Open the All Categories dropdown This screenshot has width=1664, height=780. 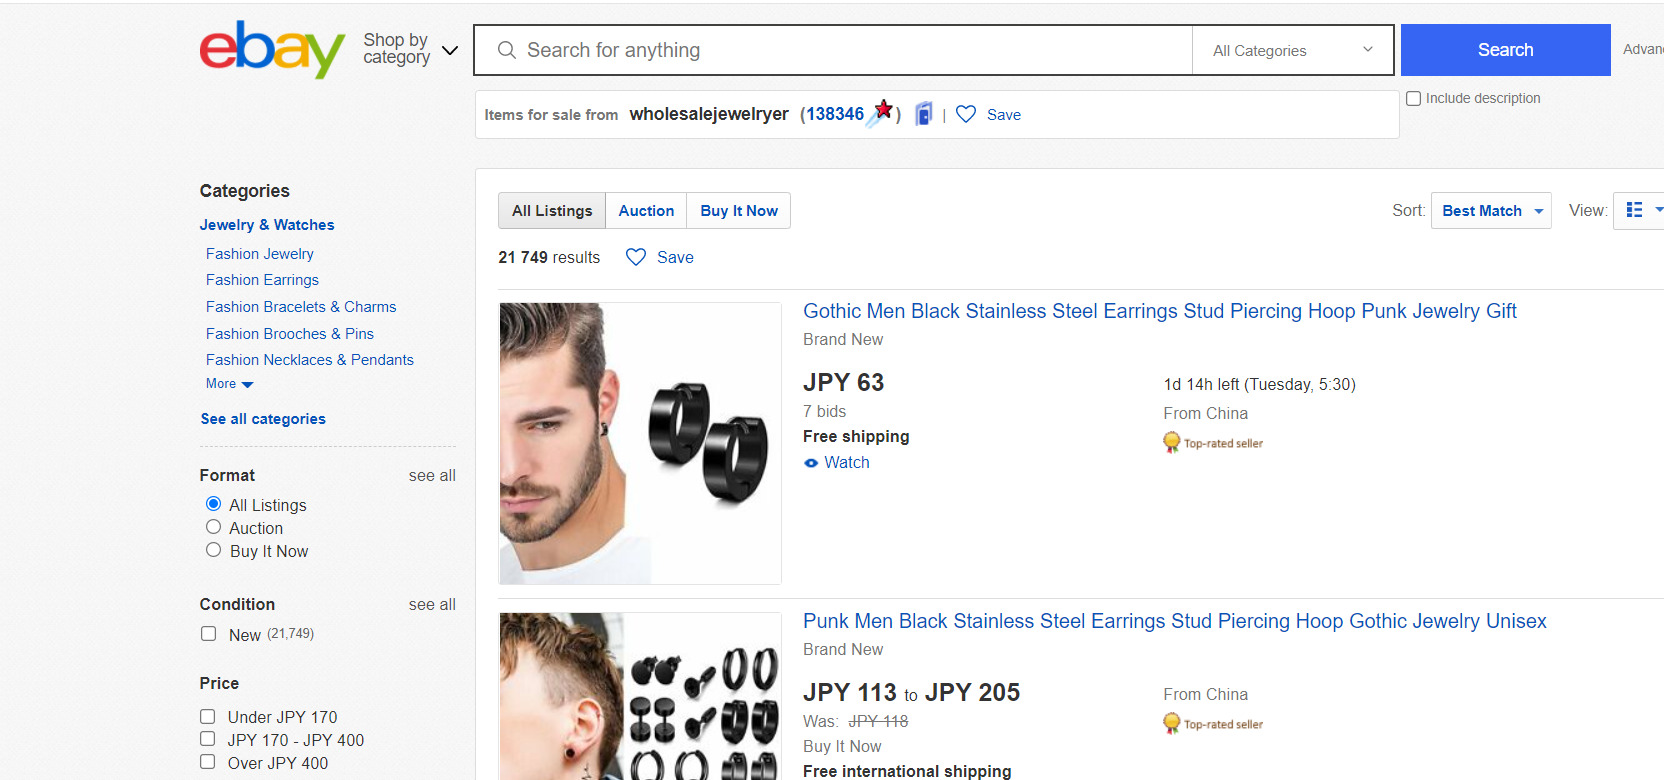coord(1292,50)
